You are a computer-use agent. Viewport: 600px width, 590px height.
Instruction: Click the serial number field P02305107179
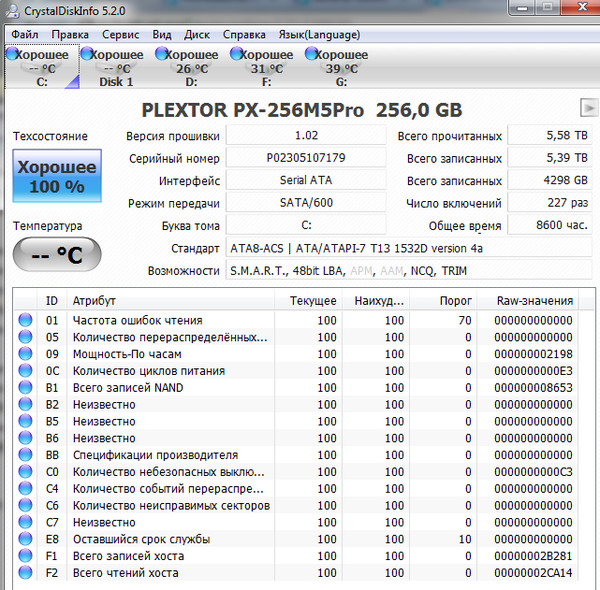306,158
